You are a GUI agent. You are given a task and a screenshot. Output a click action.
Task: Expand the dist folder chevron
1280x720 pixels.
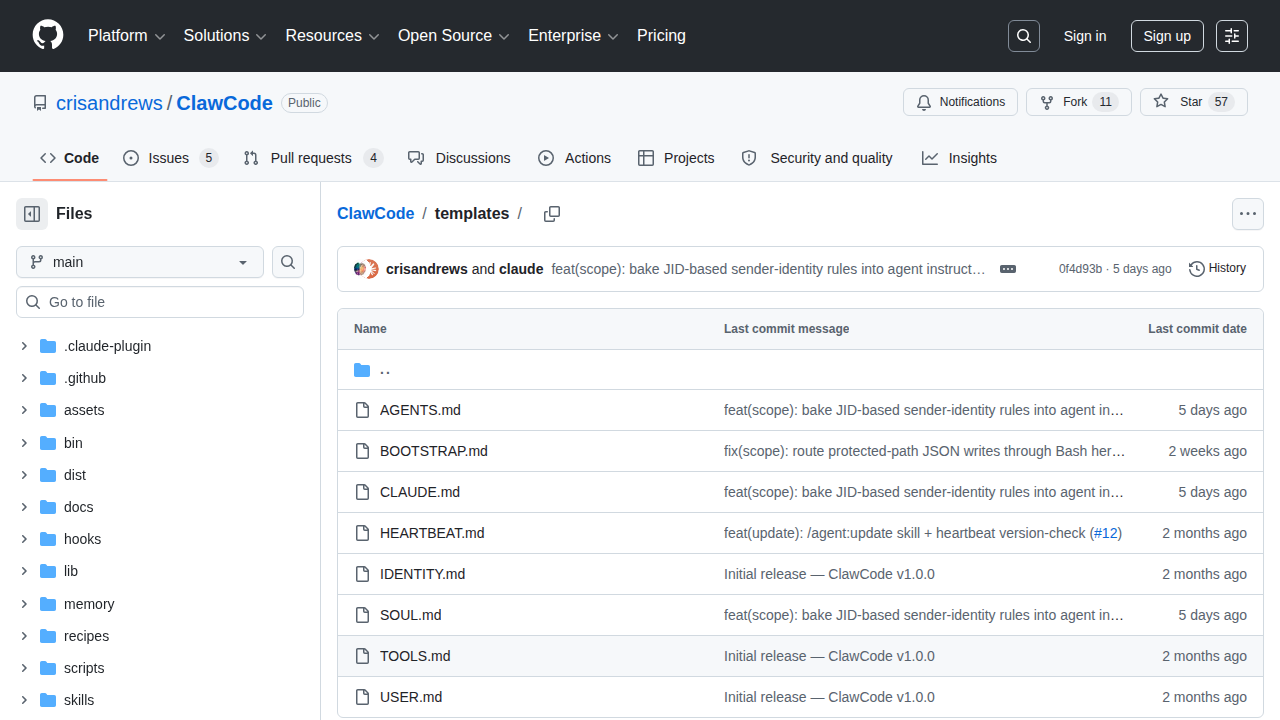pos(24,475)
